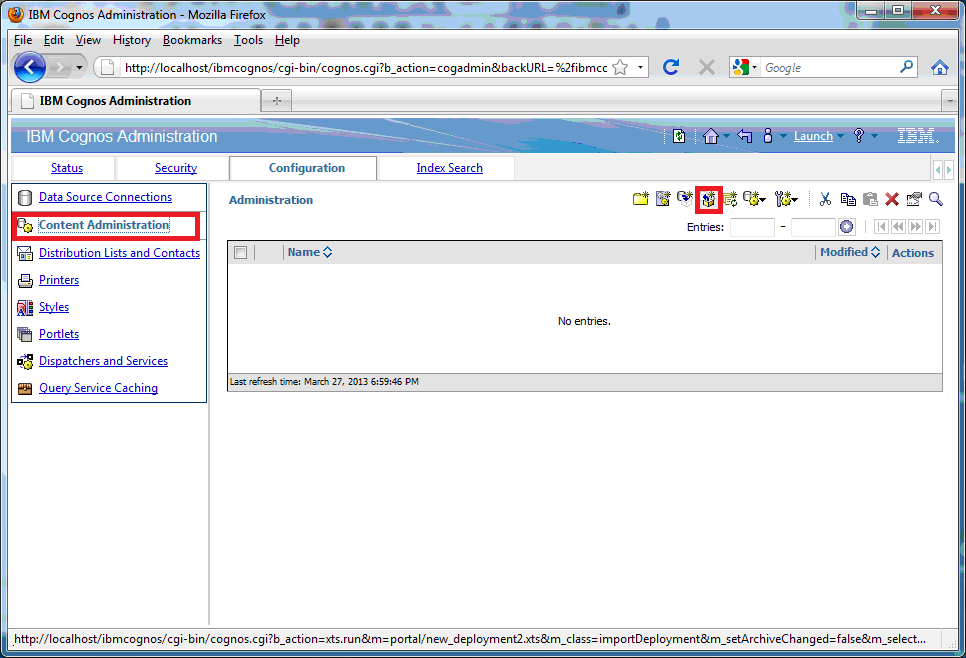
Task: Open the Security tab
Action: [176, 168]
